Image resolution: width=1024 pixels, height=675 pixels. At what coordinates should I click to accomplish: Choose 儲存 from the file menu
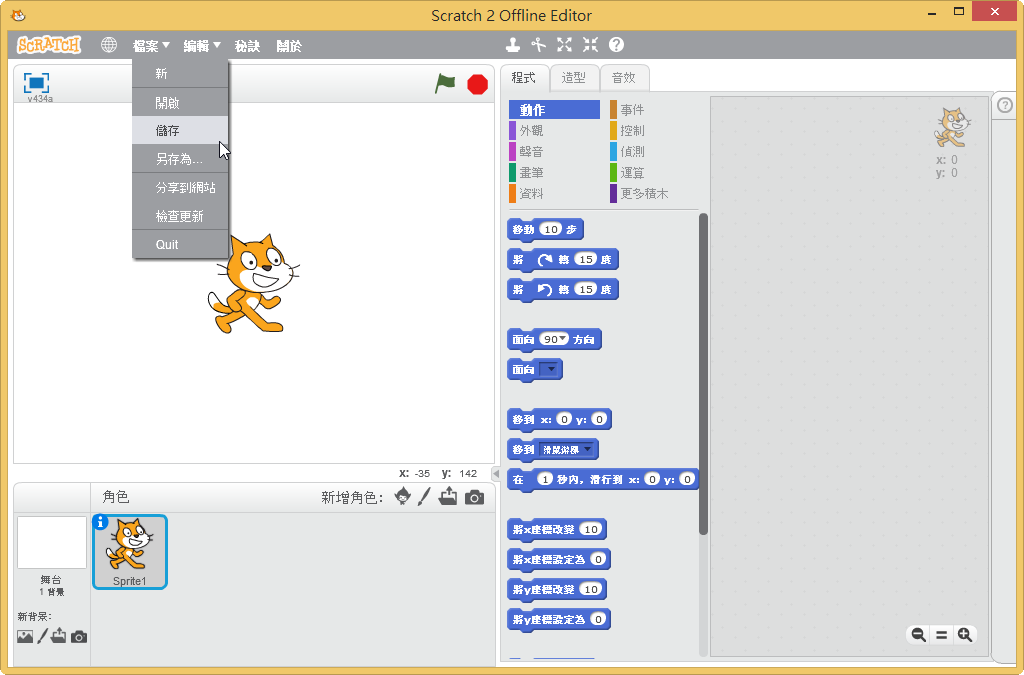pyautogui.click(x=180, y=131)
